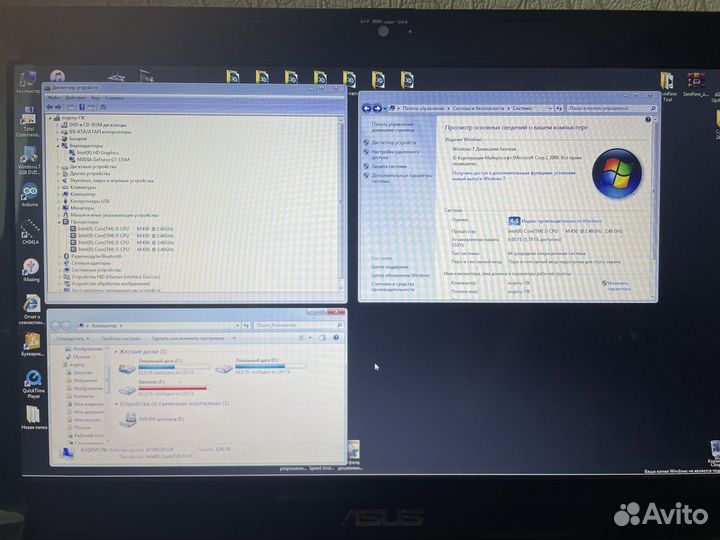Viewport: 720px width, 540px height.
Task: Click the help icon in Explorer toolbar
Action: (336, 338)
